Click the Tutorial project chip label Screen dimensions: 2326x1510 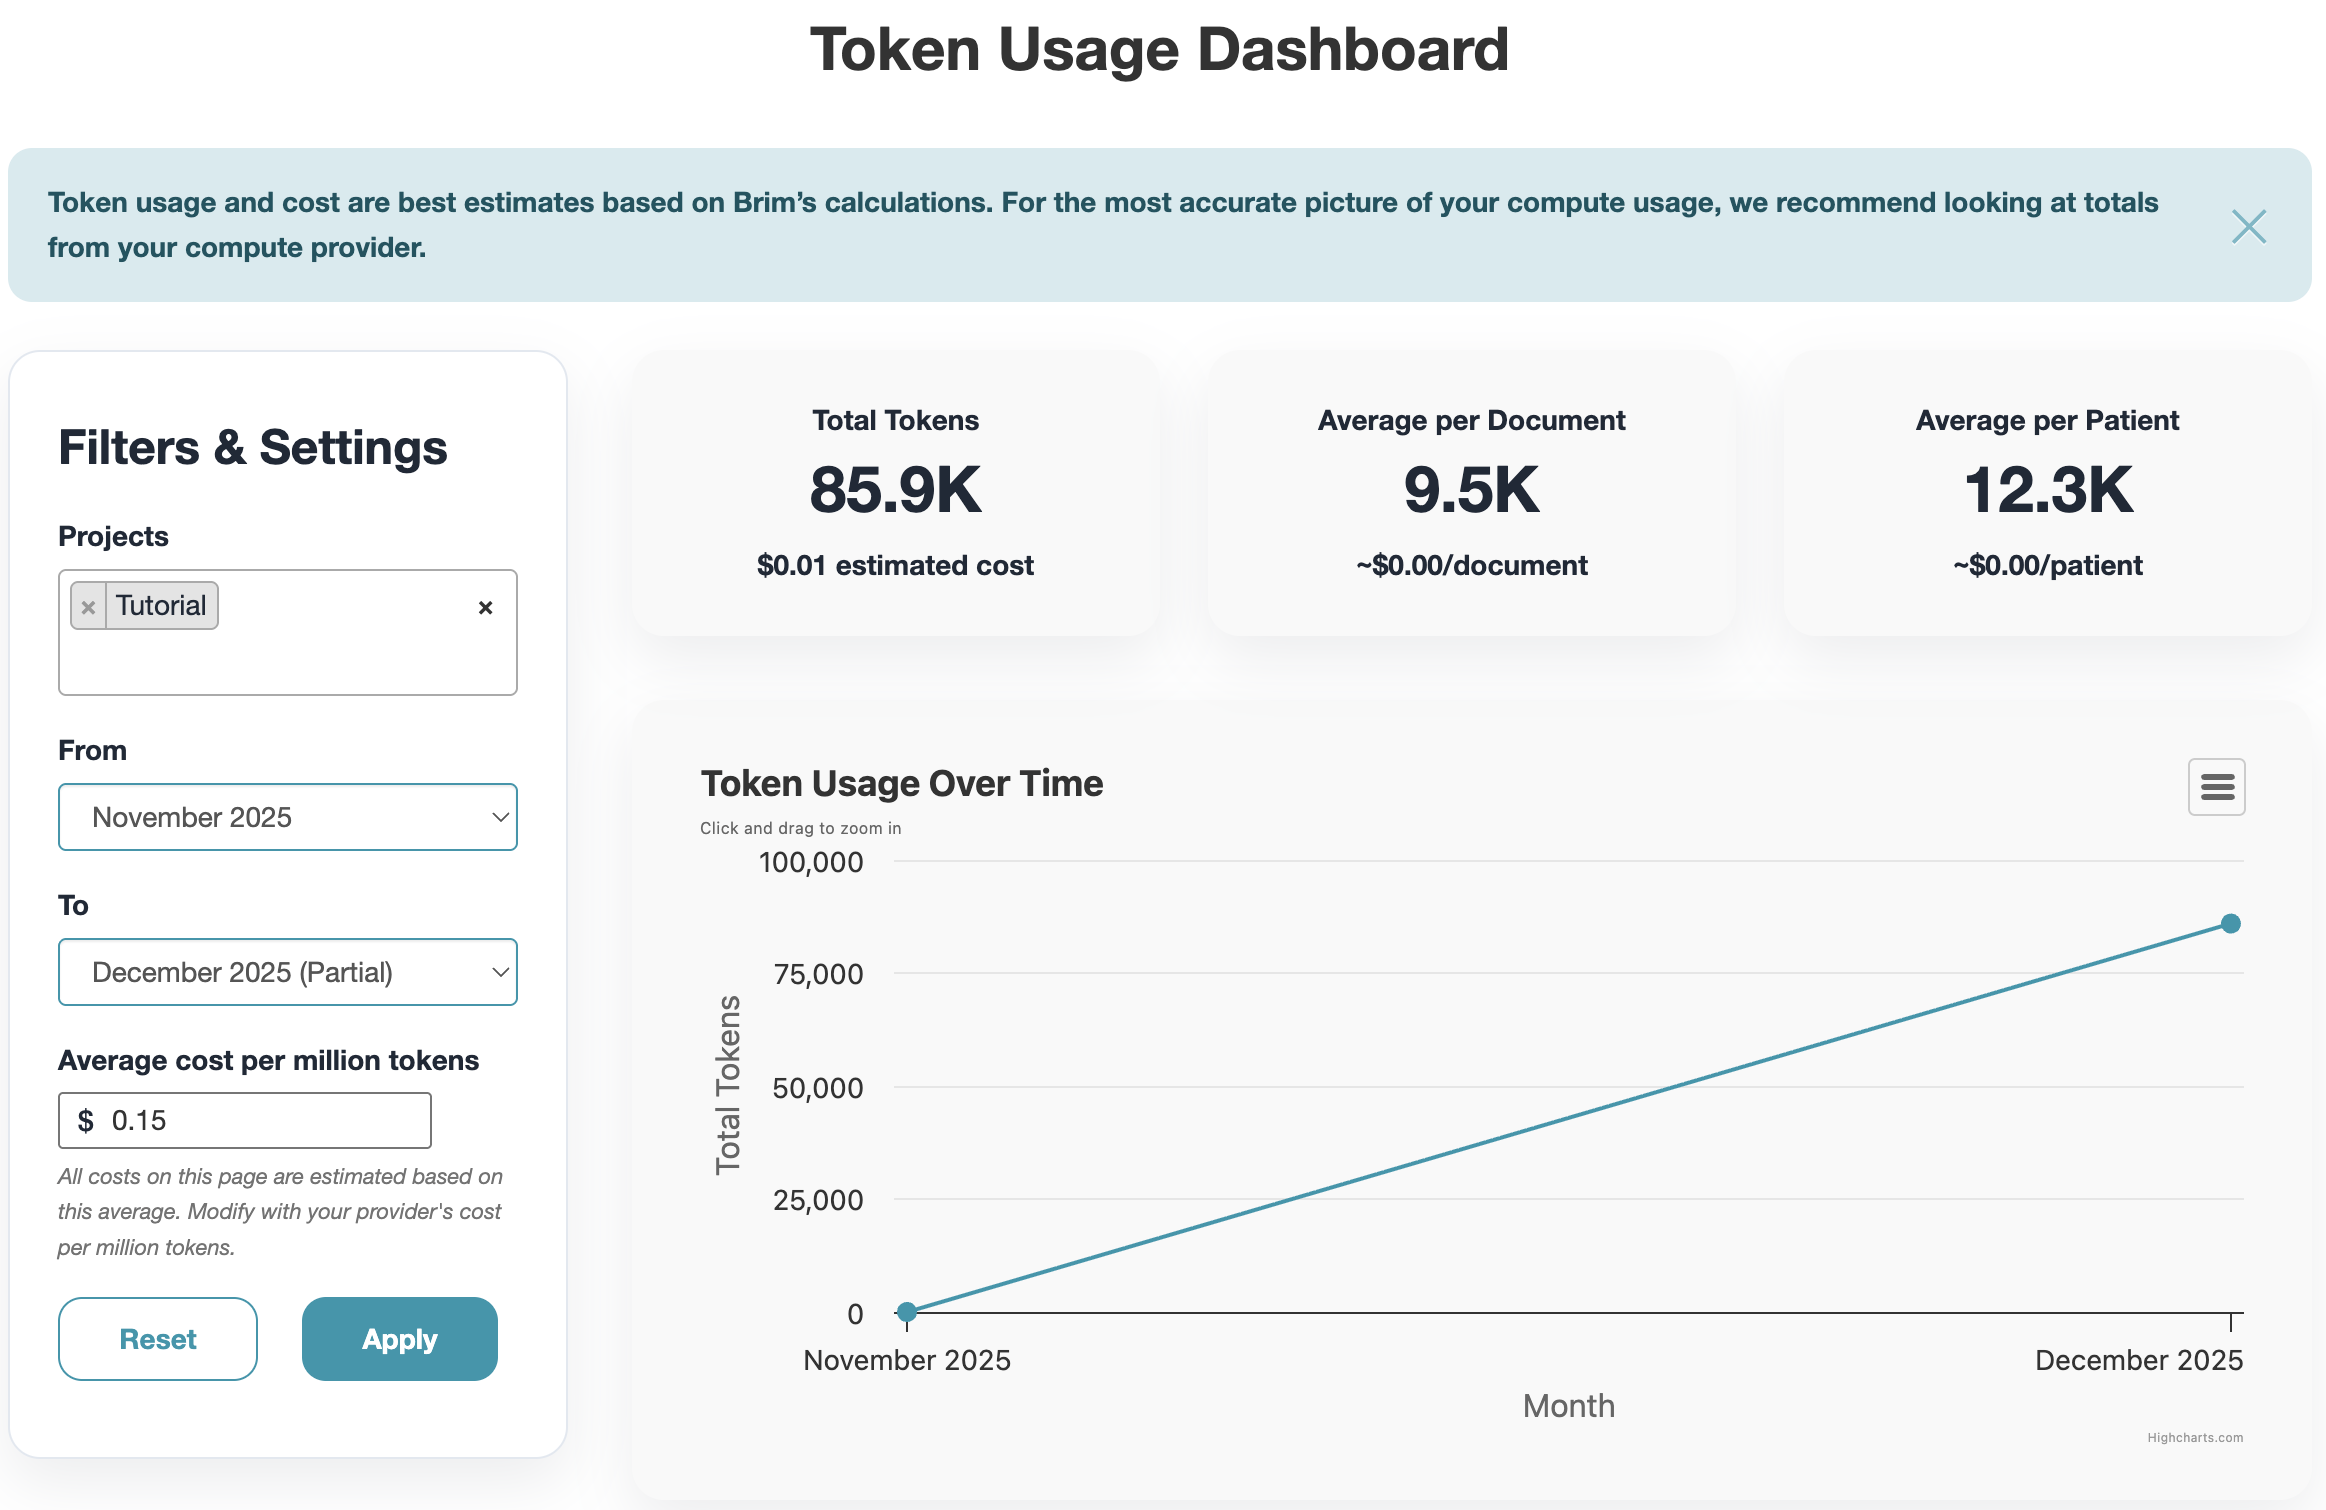pyautogui.click(x=161, y=606)
